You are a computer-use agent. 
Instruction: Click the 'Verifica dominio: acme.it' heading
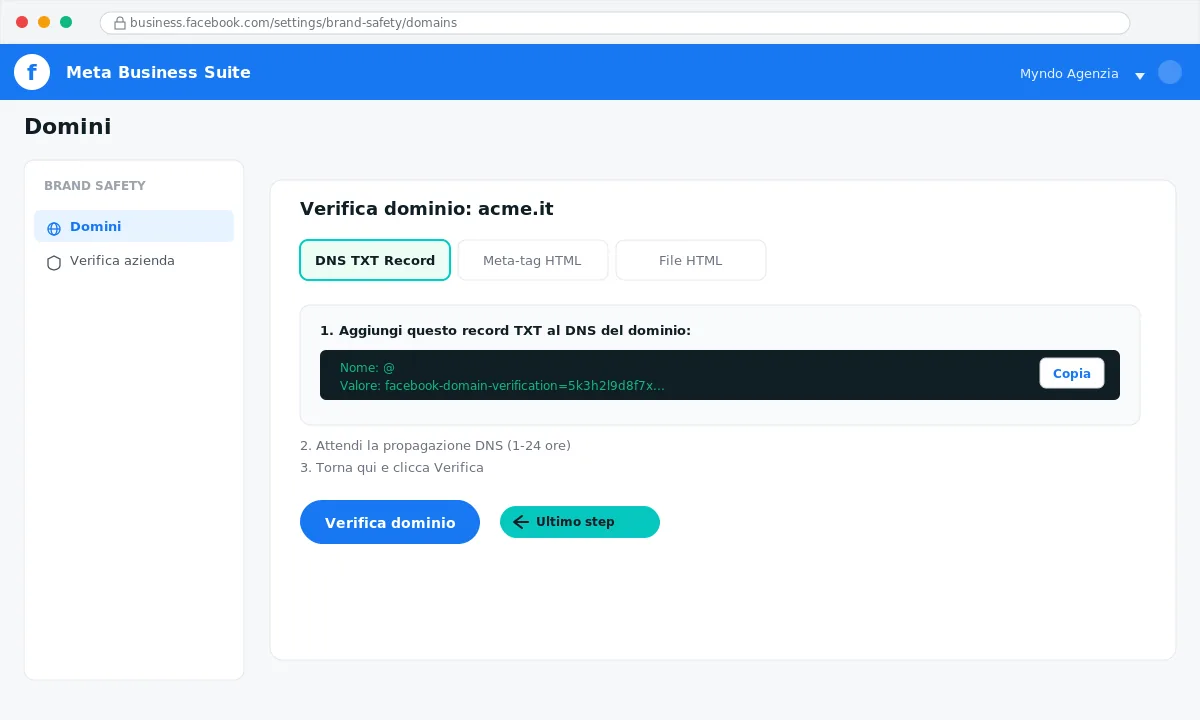pos(427,209)
